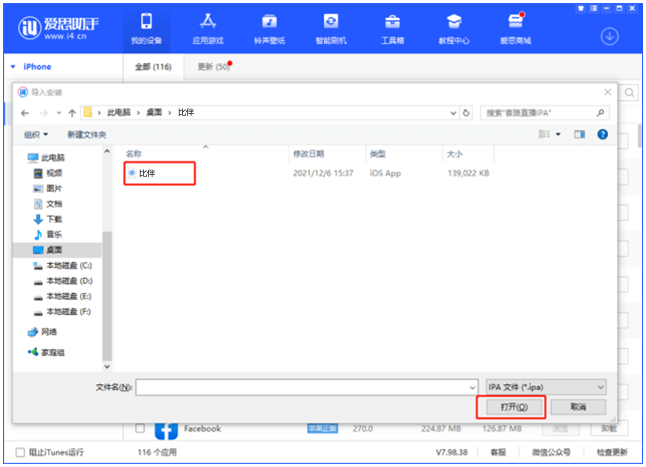The width and height of the screenshot is (646, 467).
Task: Click the help question mark icon in dialog
Action: [603, 134]
